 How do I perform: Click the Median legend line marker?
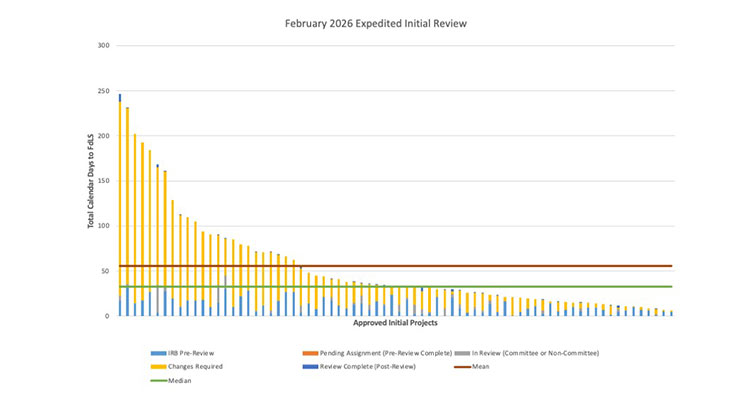pos(159,380)
